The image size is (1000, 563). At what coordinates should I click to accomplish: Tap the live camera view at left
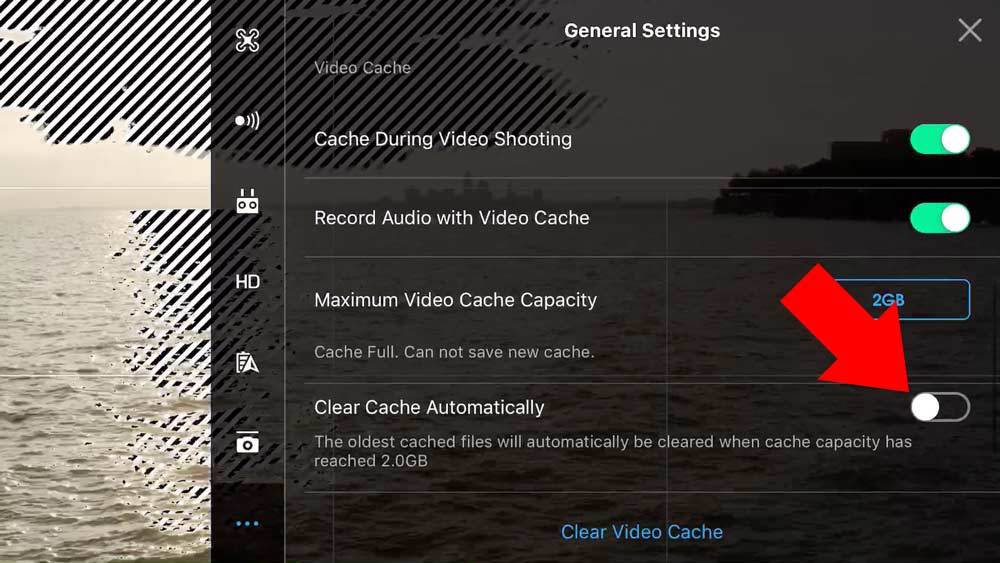click(105, 281)
